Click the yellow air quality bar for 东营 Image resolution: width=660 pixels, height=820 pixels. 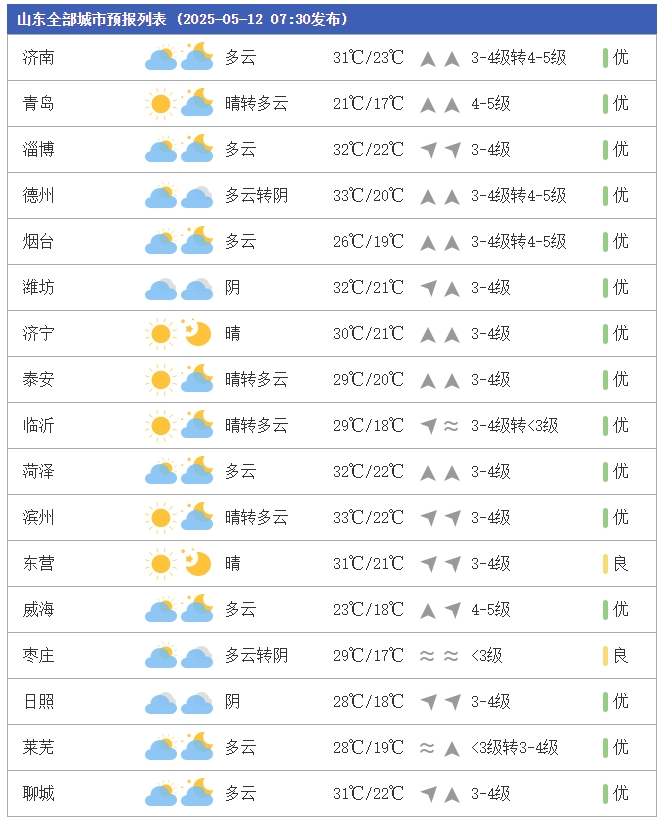(606, 564)
